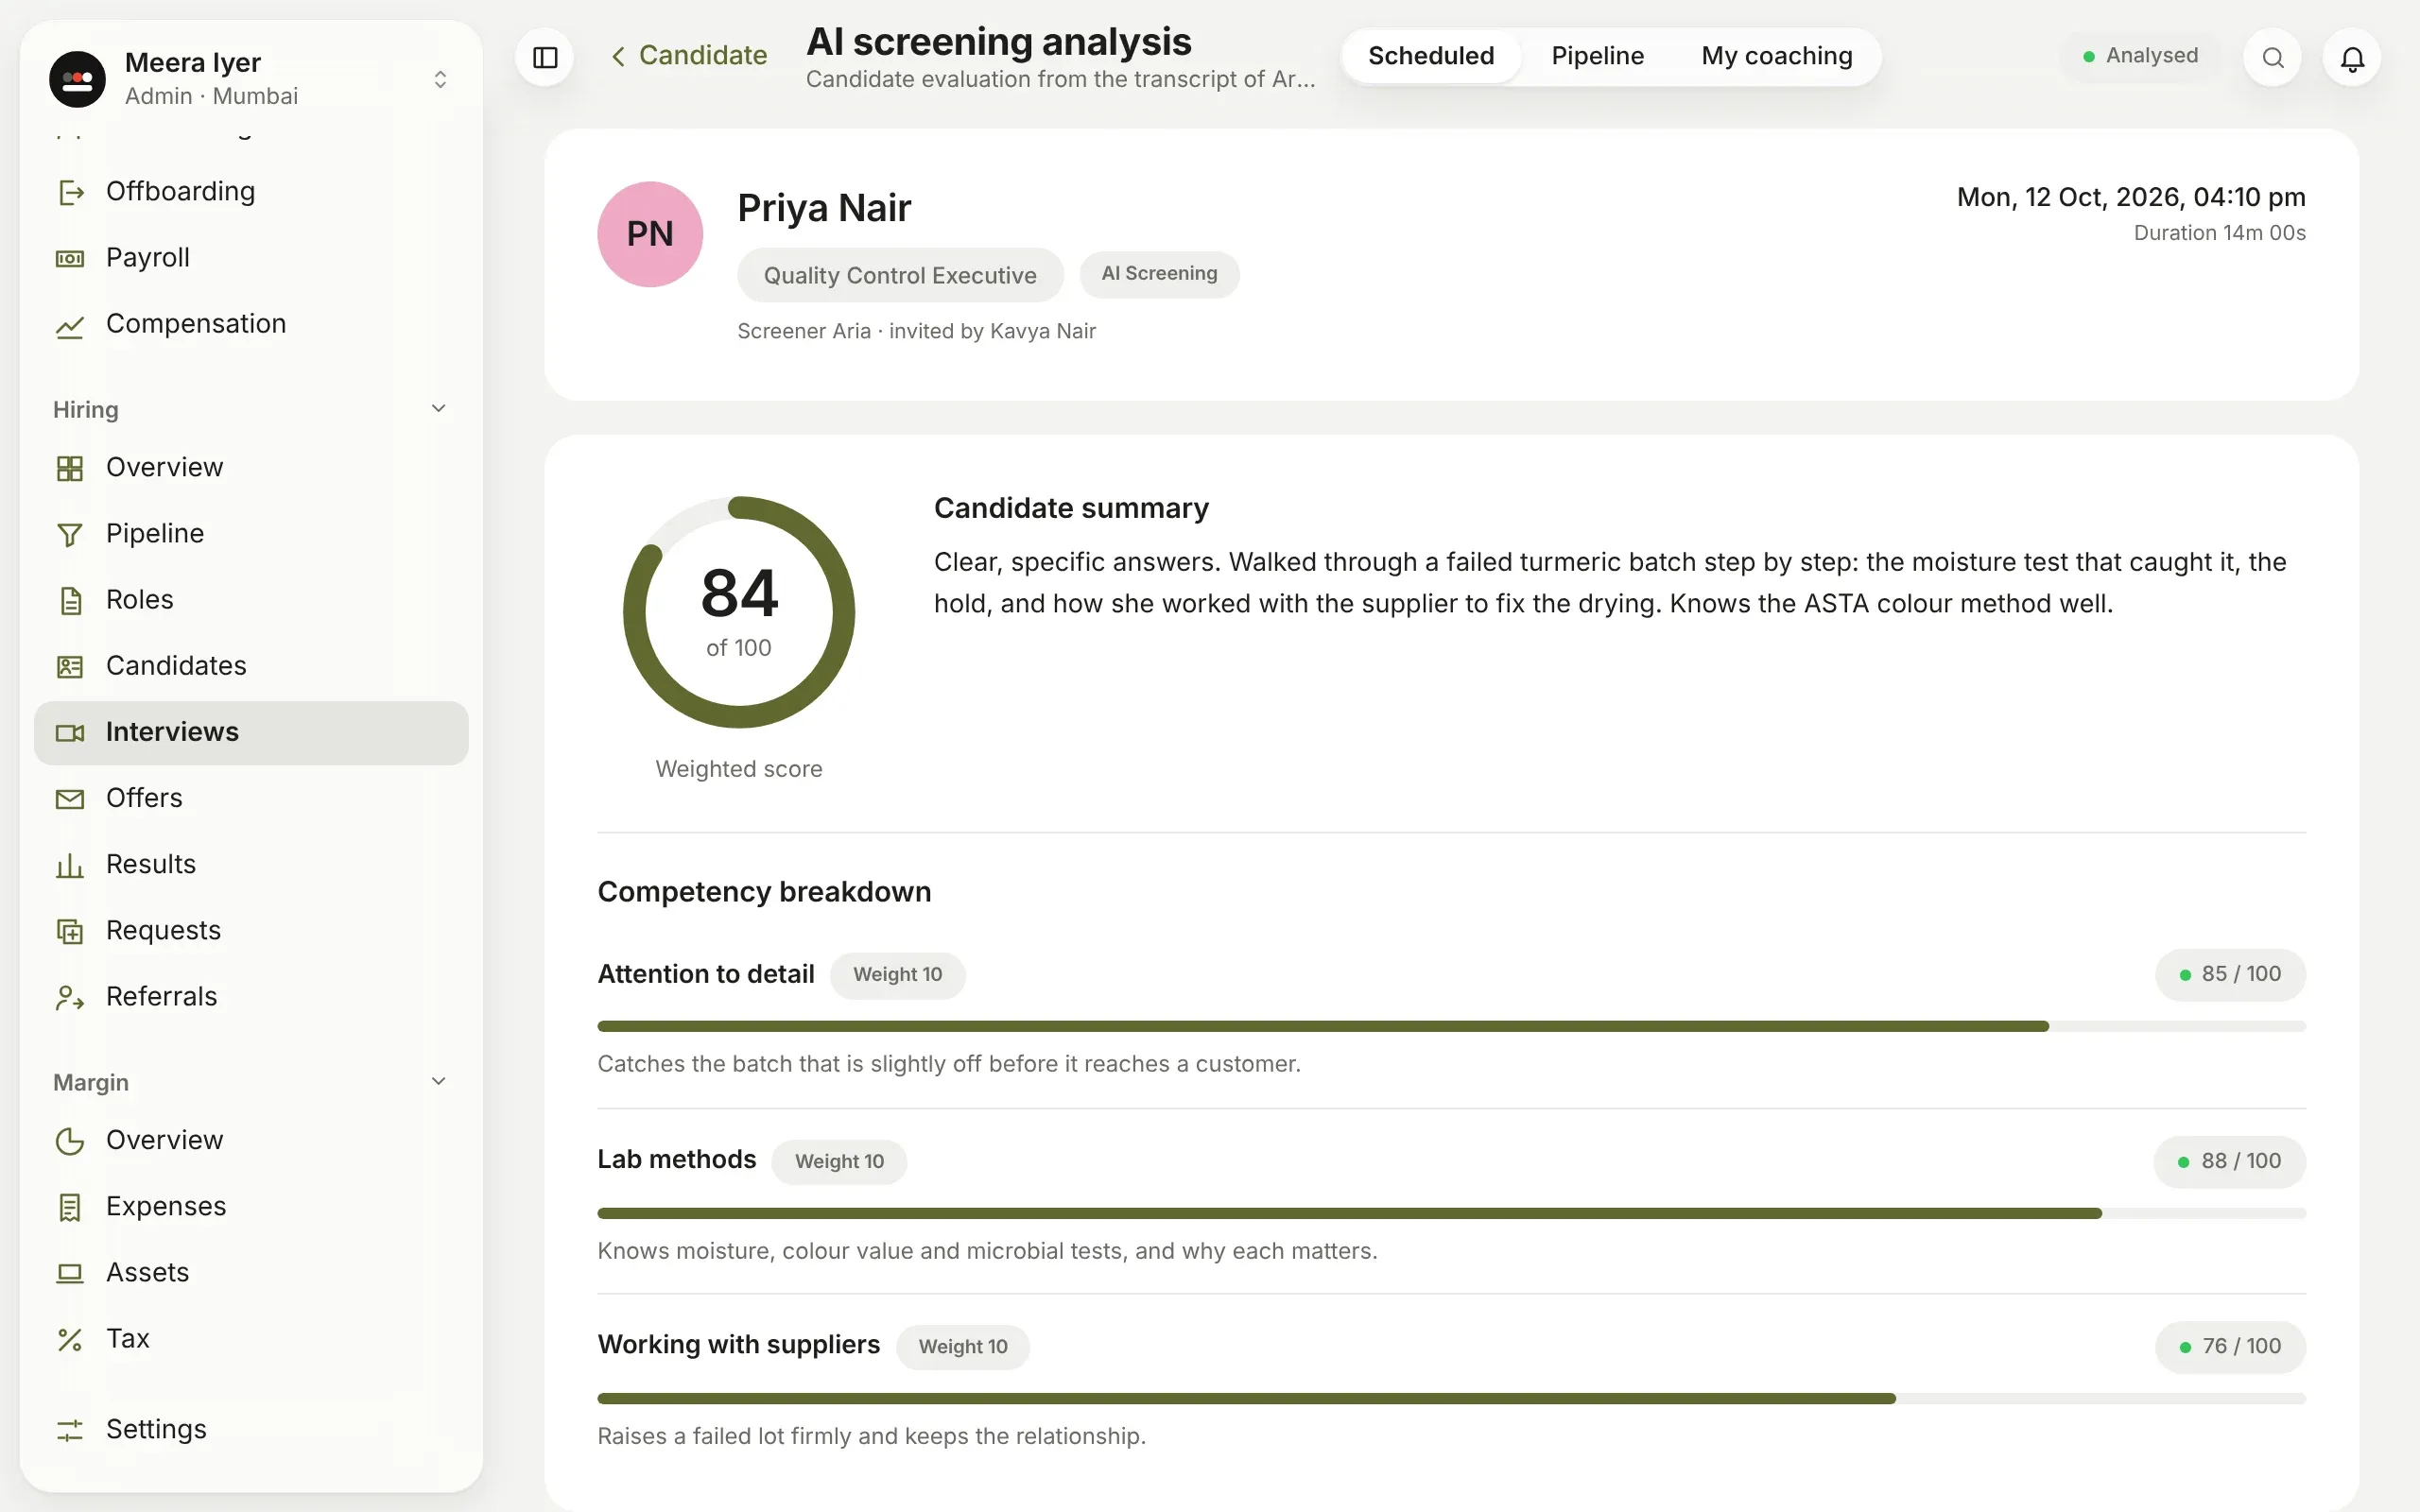Collapse the Margin section chevron
Screen dimensions: 2420x1512
438,1081
